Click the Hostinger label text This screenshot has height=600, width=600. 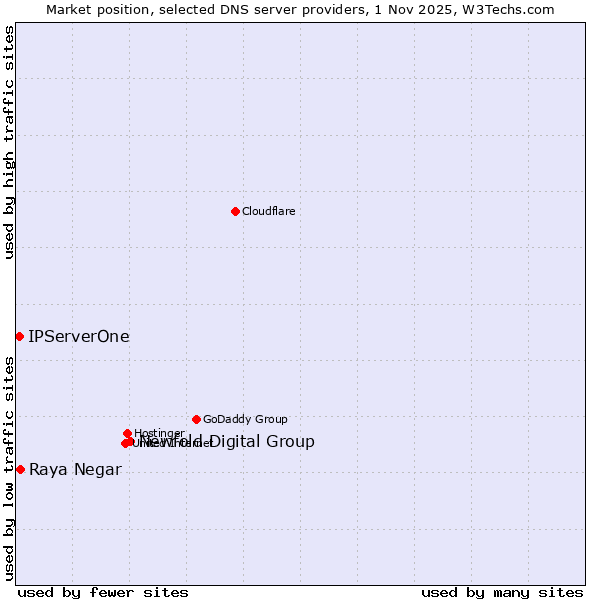pyautogui.click(x=159, y=433)
